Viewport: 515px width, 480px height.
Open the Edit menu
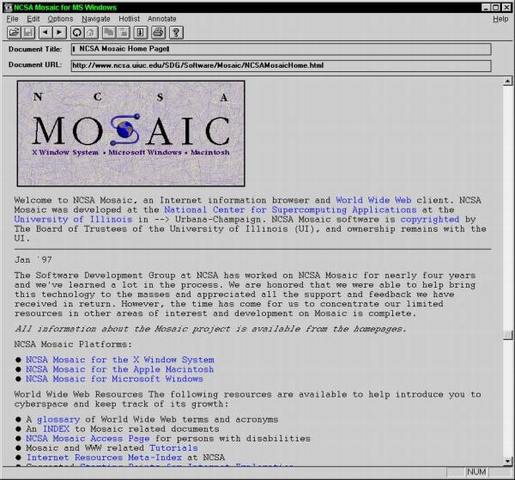33,19
